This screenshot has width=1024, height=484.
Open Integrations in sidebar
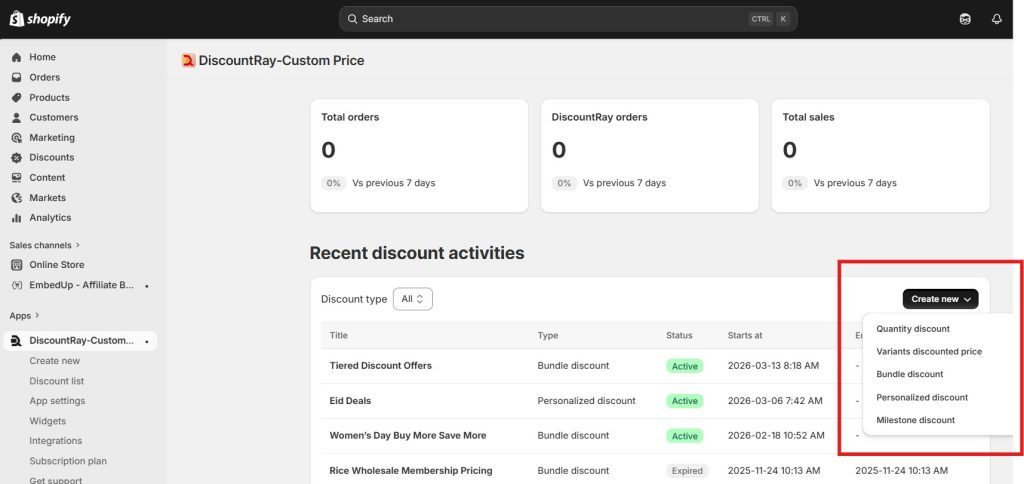[x=56, y=441]
